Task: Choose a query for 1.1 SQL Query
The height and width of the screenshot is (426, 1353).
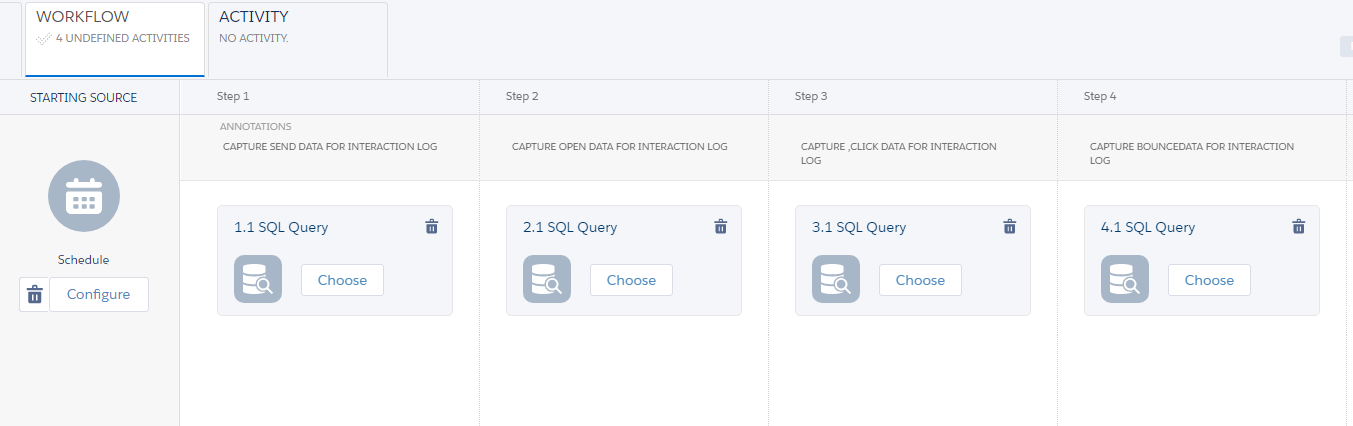Action: (342, 280)
